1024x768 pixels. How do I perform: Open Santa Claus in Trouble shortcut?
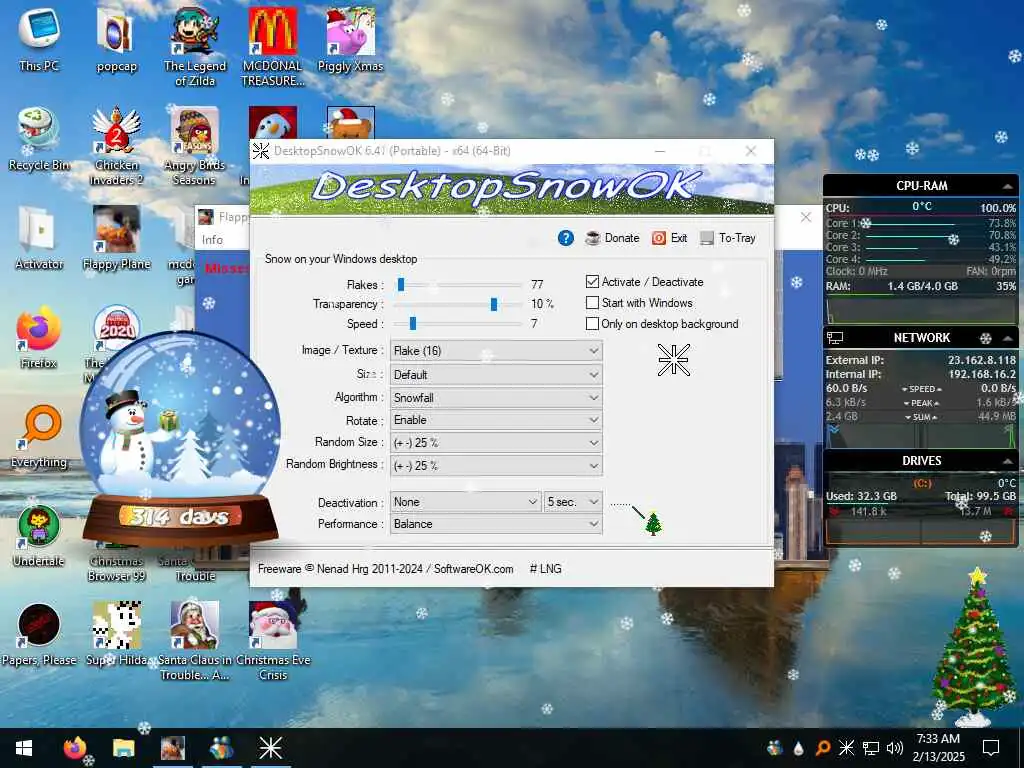[195, 641]
